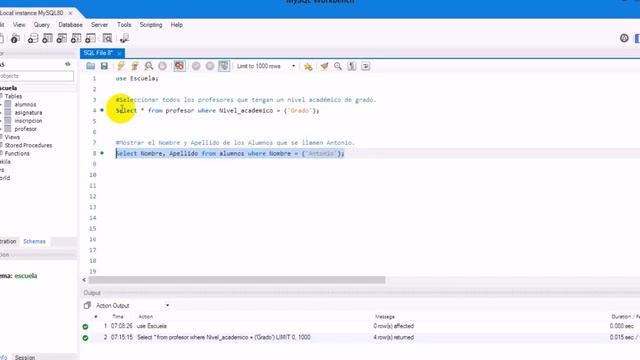Click the Message column header in output
This screenshot has width=640, height=360.
coord(384,317)
